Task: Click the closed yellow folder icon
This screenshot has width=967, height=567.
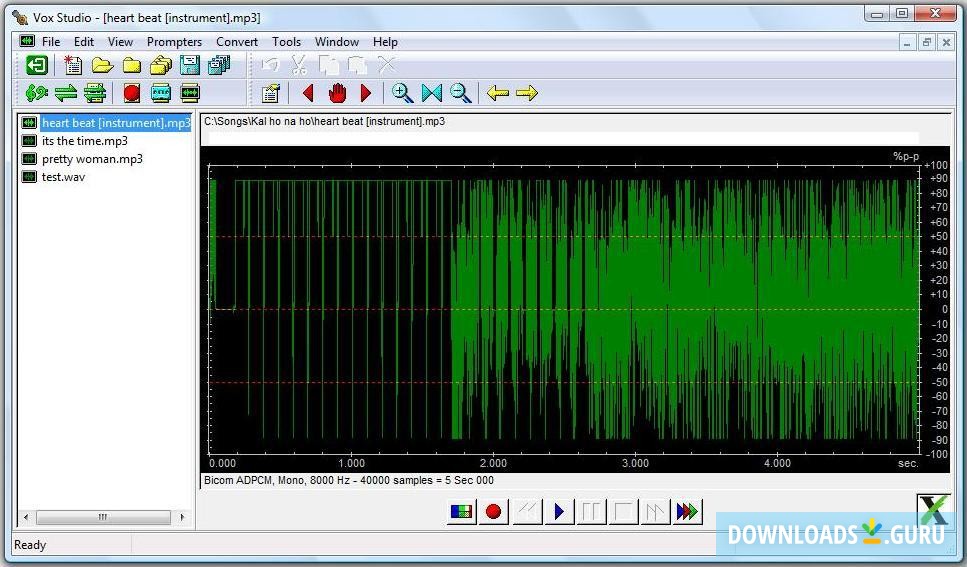Action: 131,65
